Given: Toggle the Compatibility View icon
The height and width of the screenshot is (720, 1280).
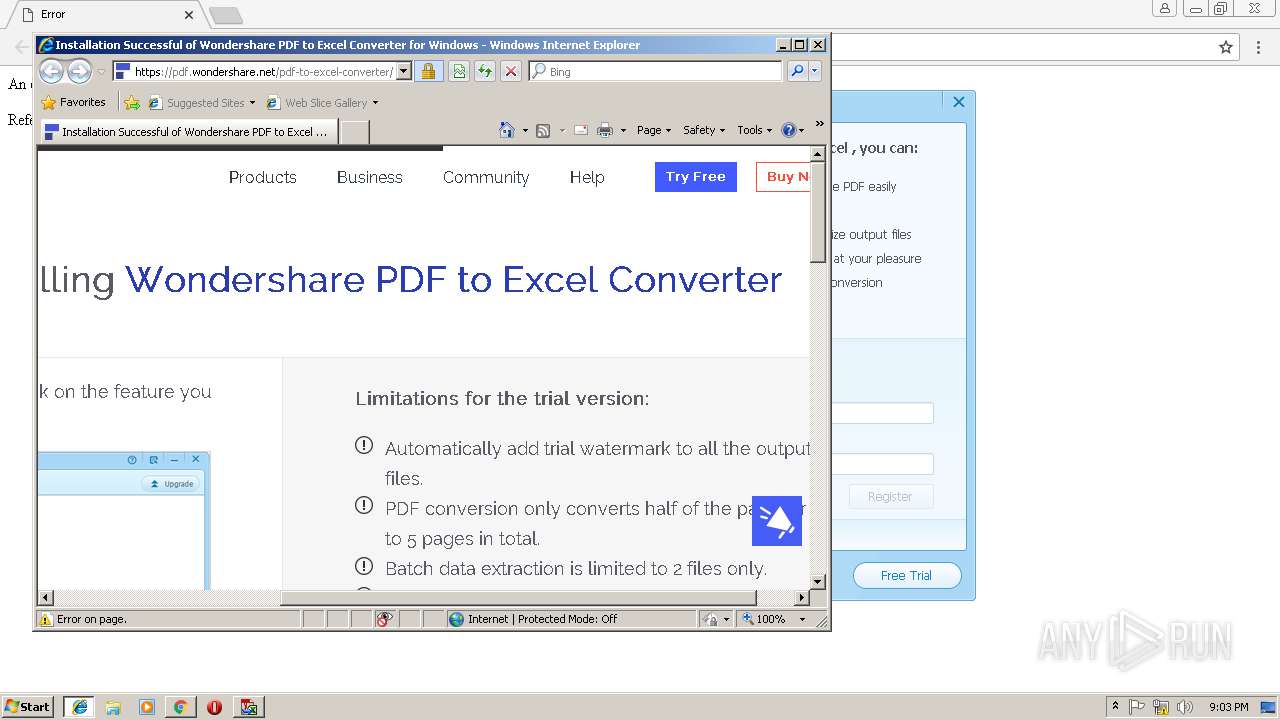Looking at the screenshot, I should pyautogui.click(x=459, y=72).
